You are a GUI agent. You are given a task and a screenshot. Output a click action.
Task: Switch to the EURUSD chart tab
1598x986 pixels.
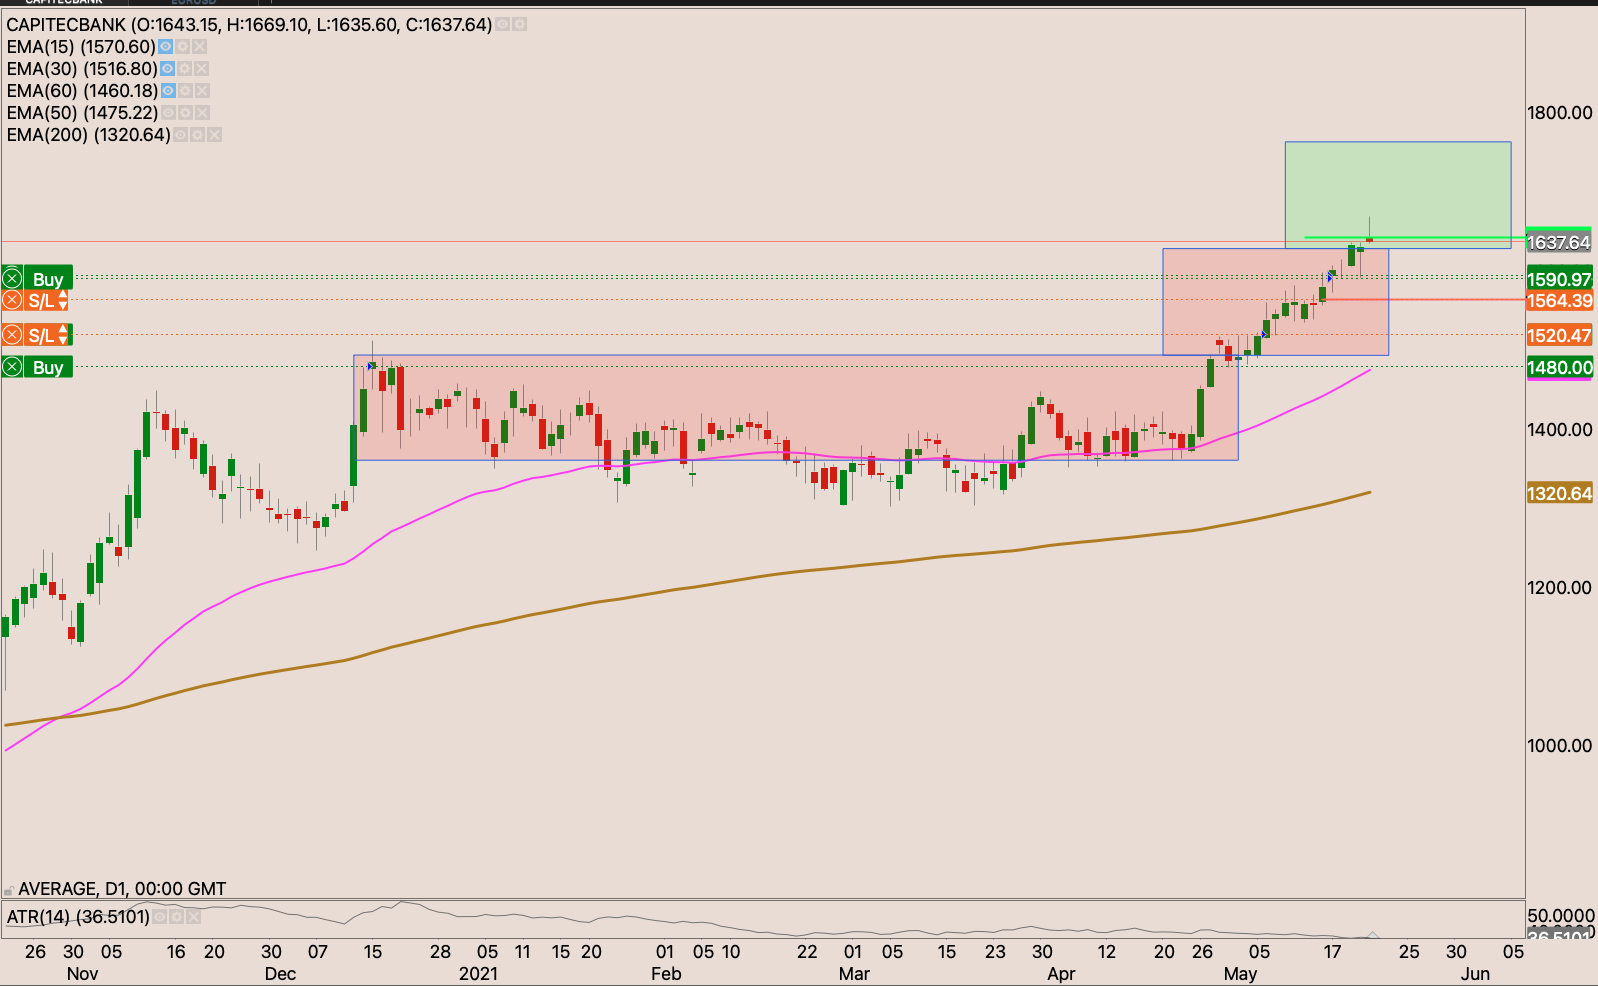tap(194, 3)
